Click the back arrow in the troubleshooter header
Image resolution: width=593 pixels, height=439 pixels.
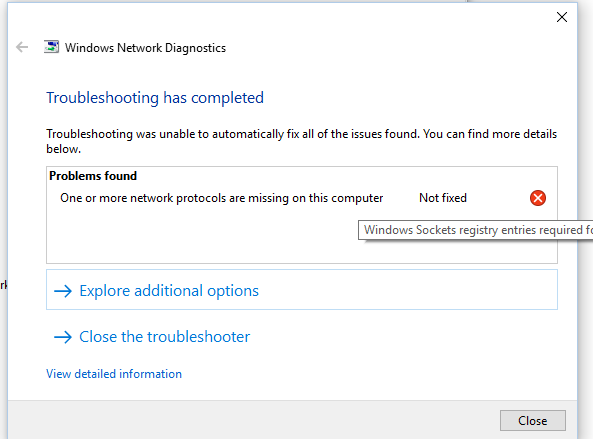click(22, 47)
